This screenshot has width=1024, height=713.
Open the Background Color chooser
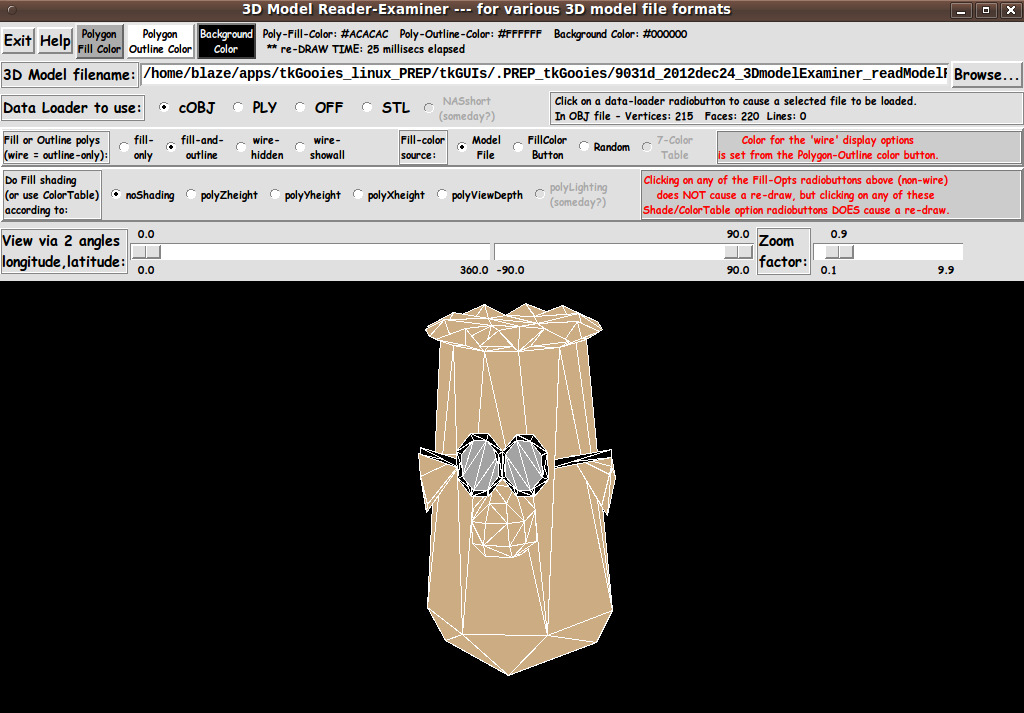pos(226,41)
